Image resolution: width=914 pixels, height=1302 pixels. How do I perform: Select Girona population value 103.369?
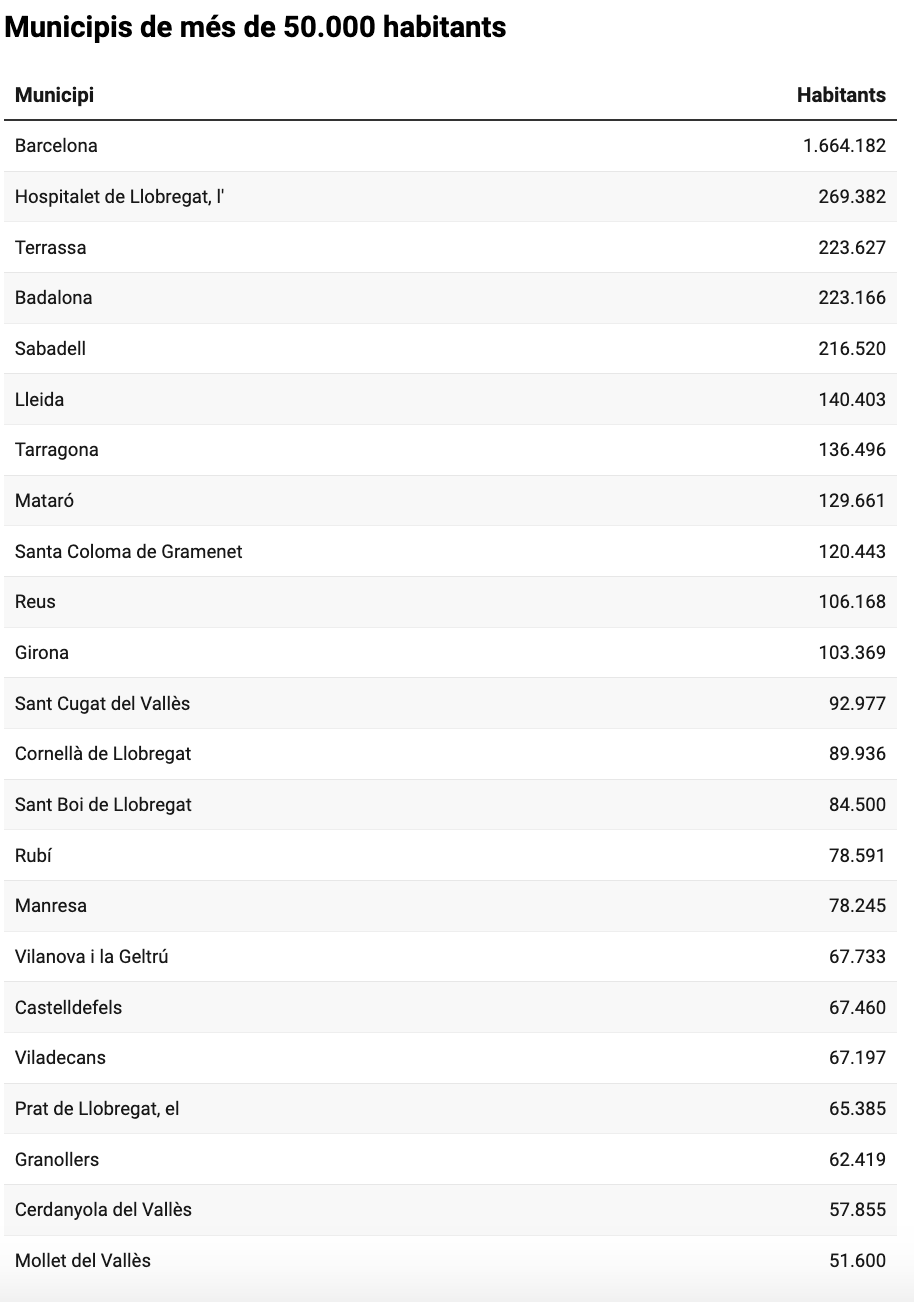click(852, 653)
